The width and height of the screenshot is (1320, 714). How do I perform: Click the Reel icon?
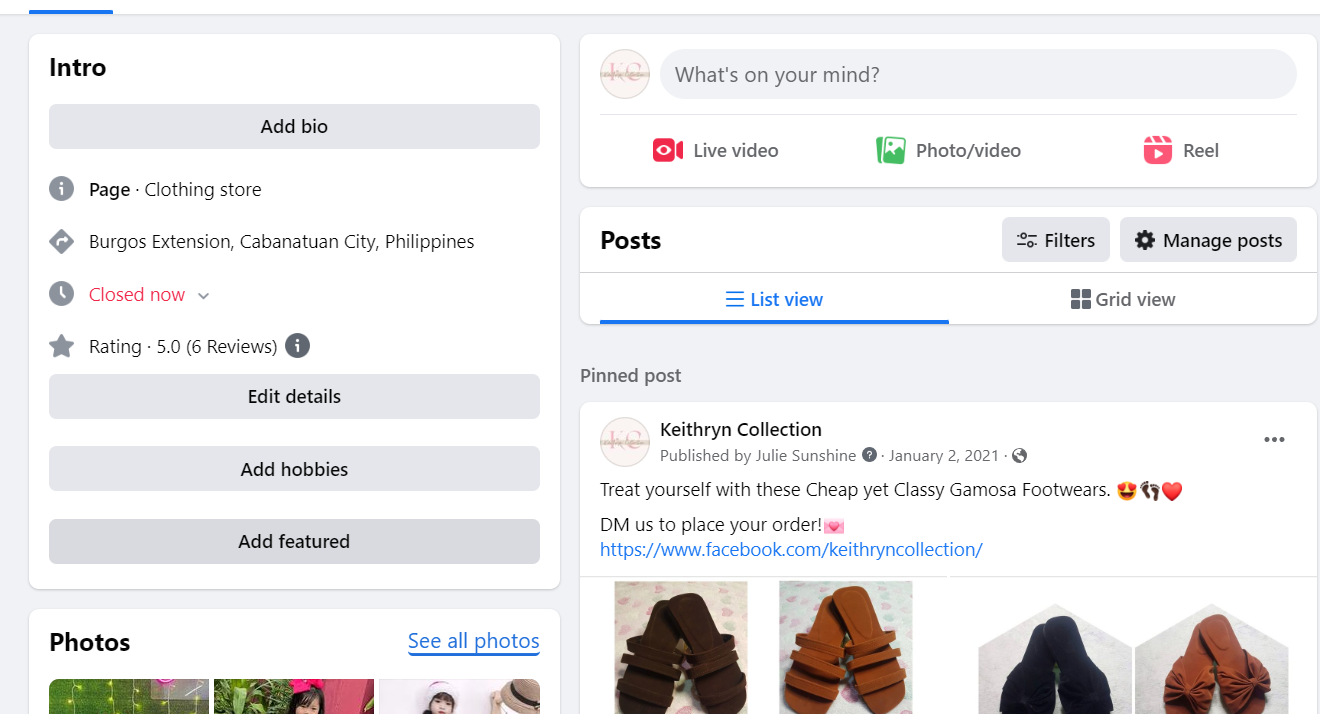(x=1157, y=151)
